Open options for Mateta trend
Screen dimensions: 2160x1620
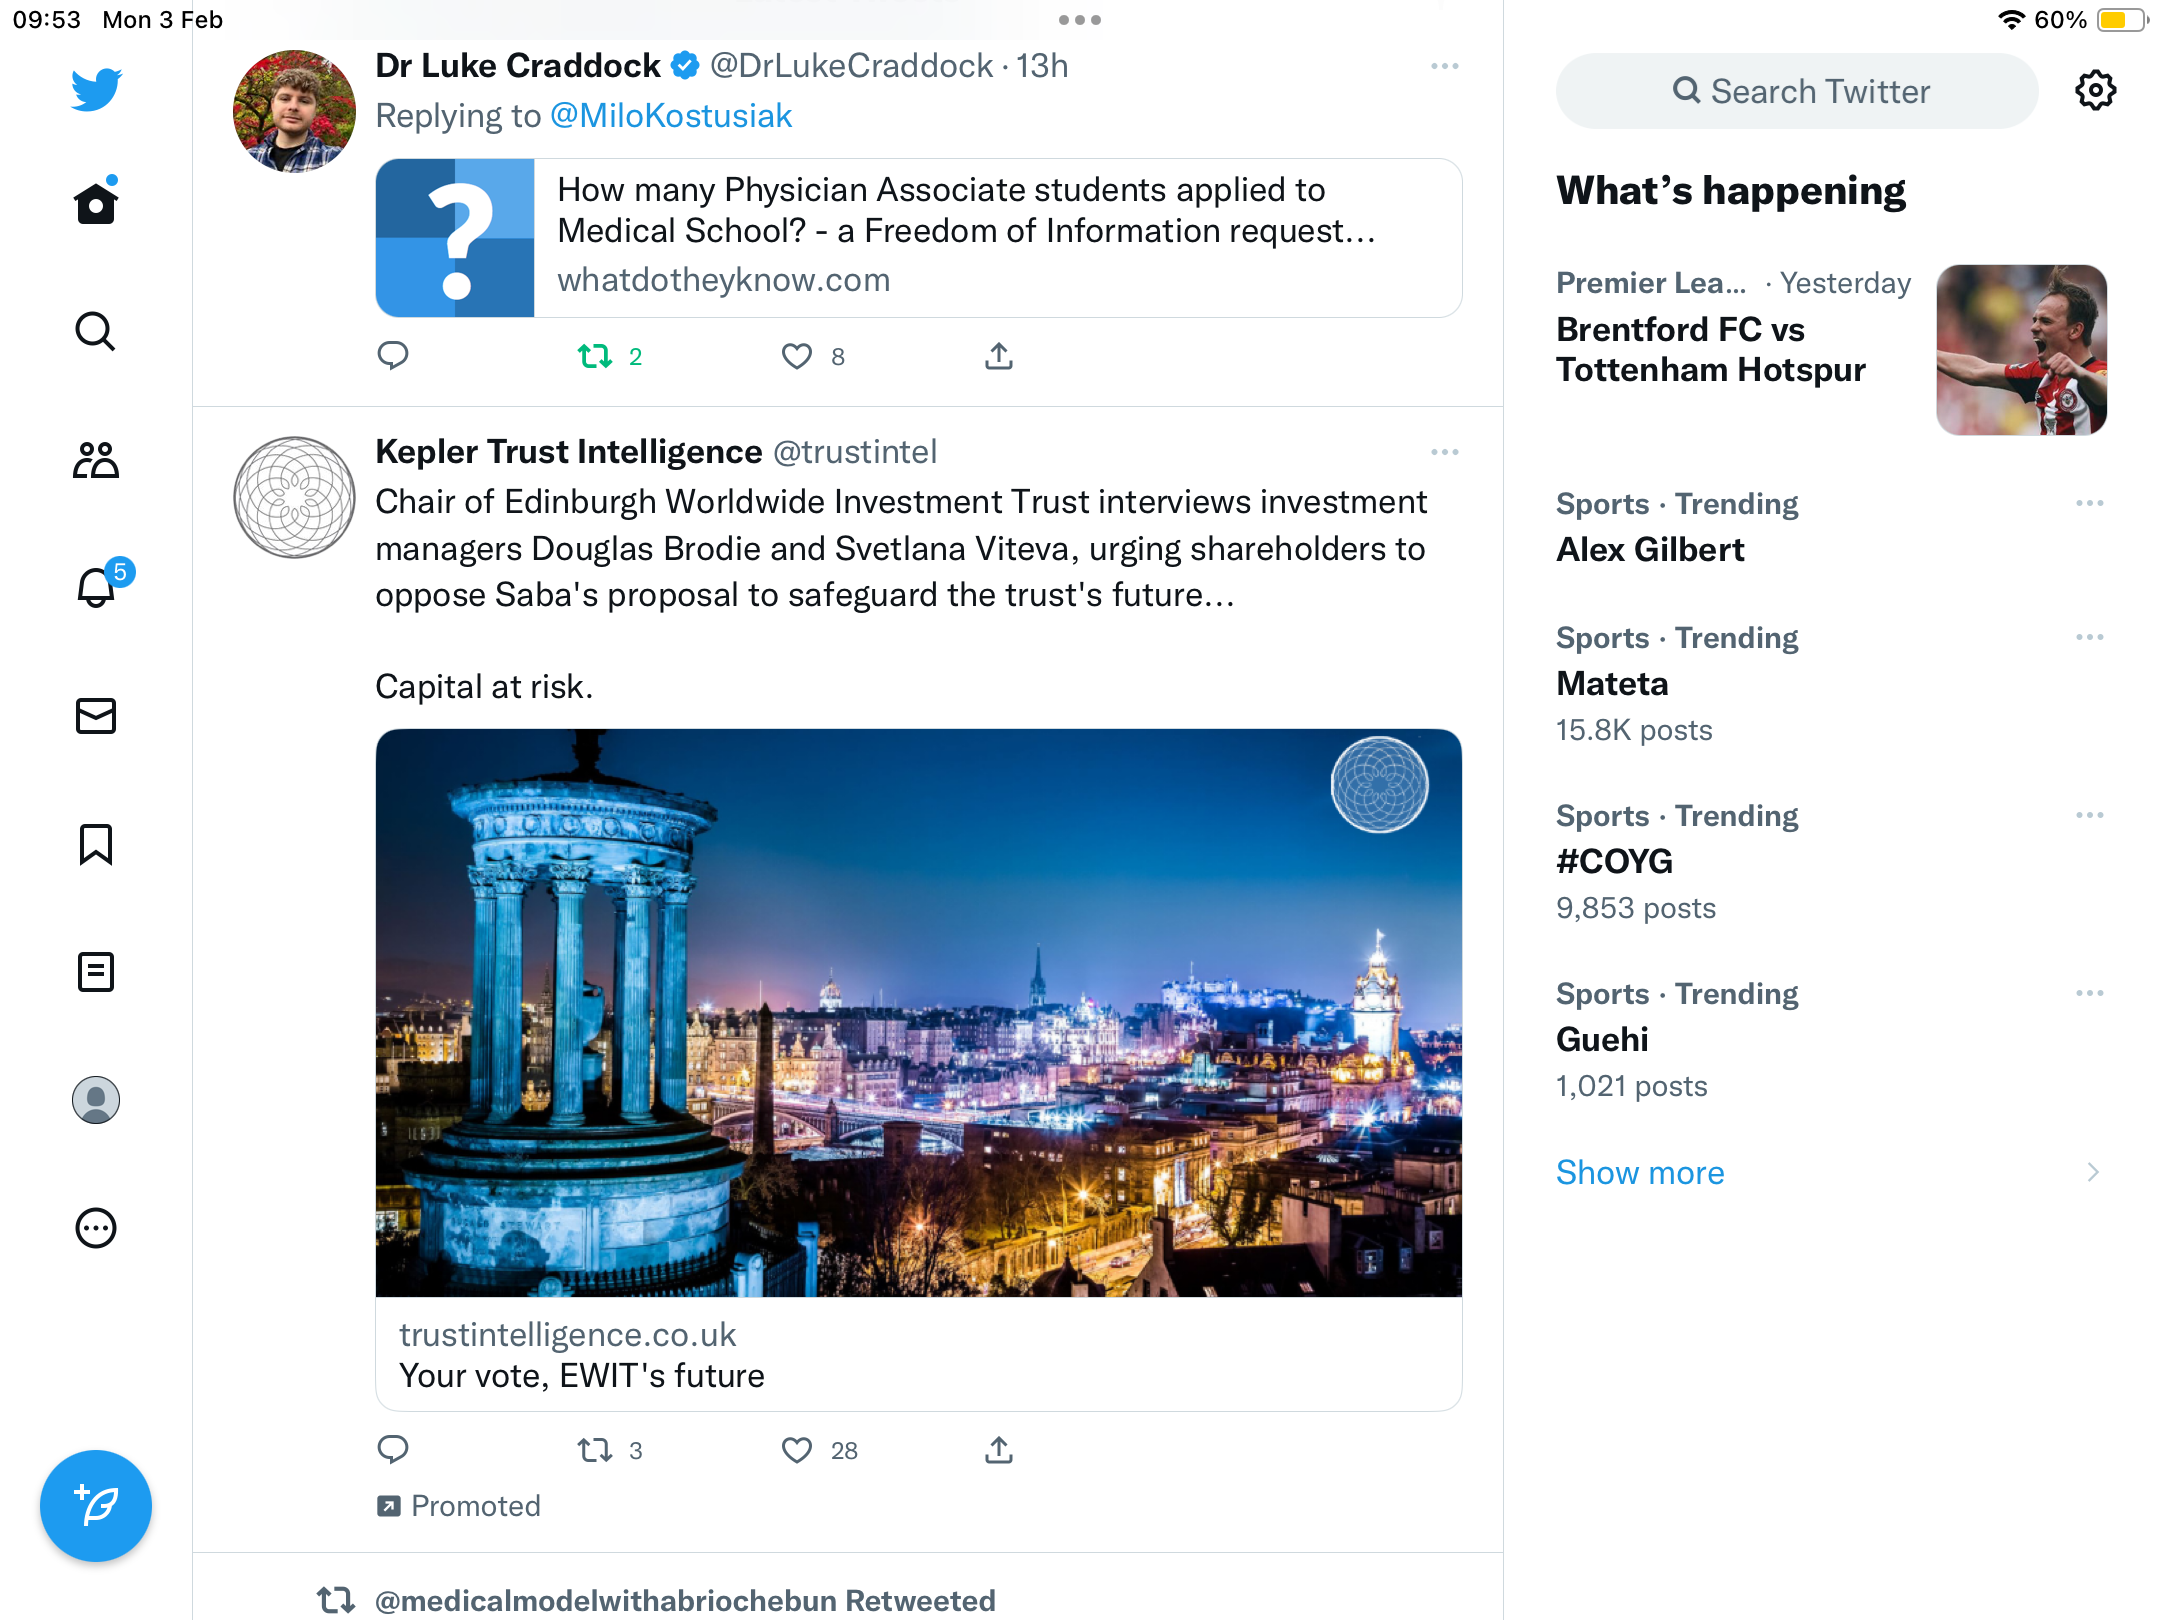tap(2089, 637)
